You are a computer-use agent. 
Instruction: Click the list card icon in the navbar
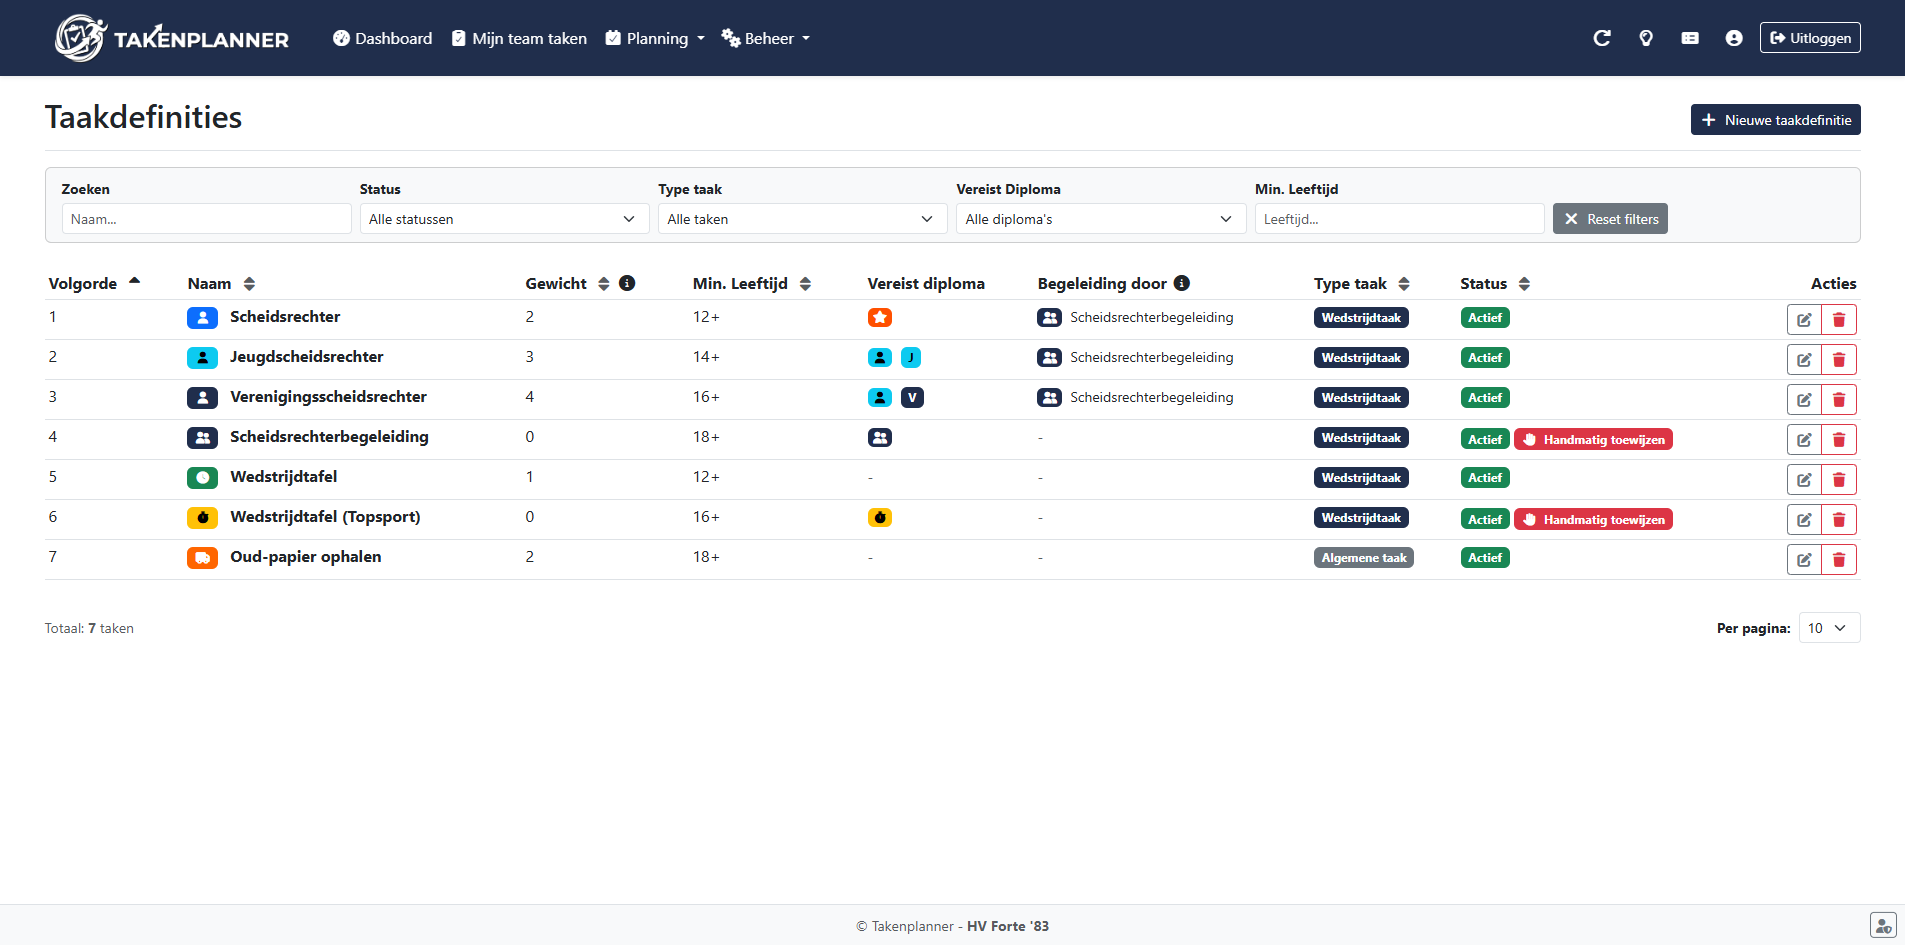tap(1689, 38)
